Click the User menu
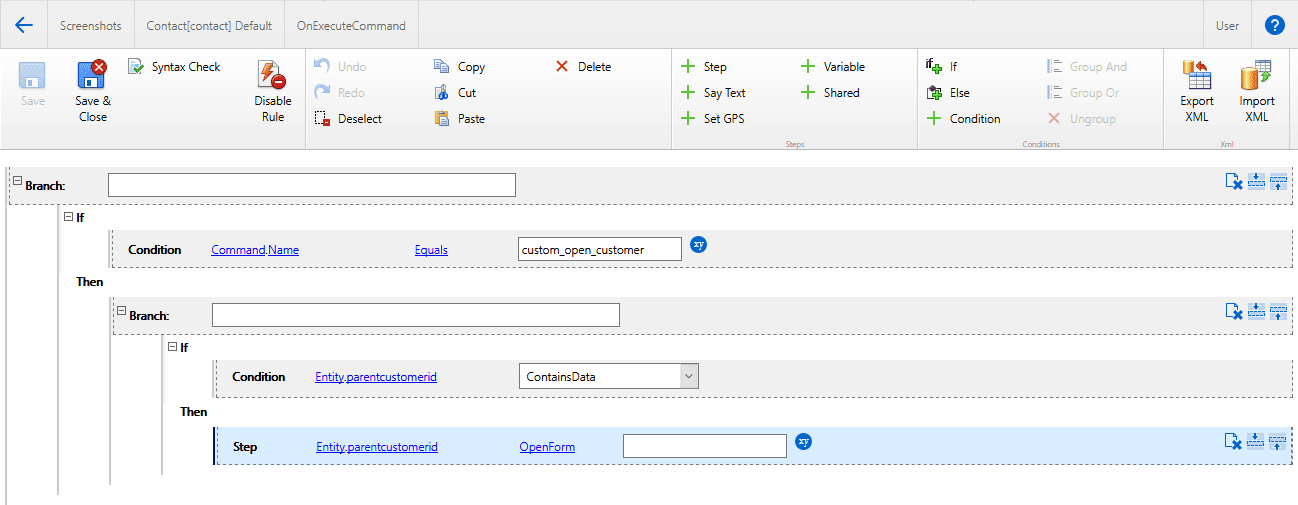Image resolution: width=1298 pixels, height=505 pixels. point(1228,26)
